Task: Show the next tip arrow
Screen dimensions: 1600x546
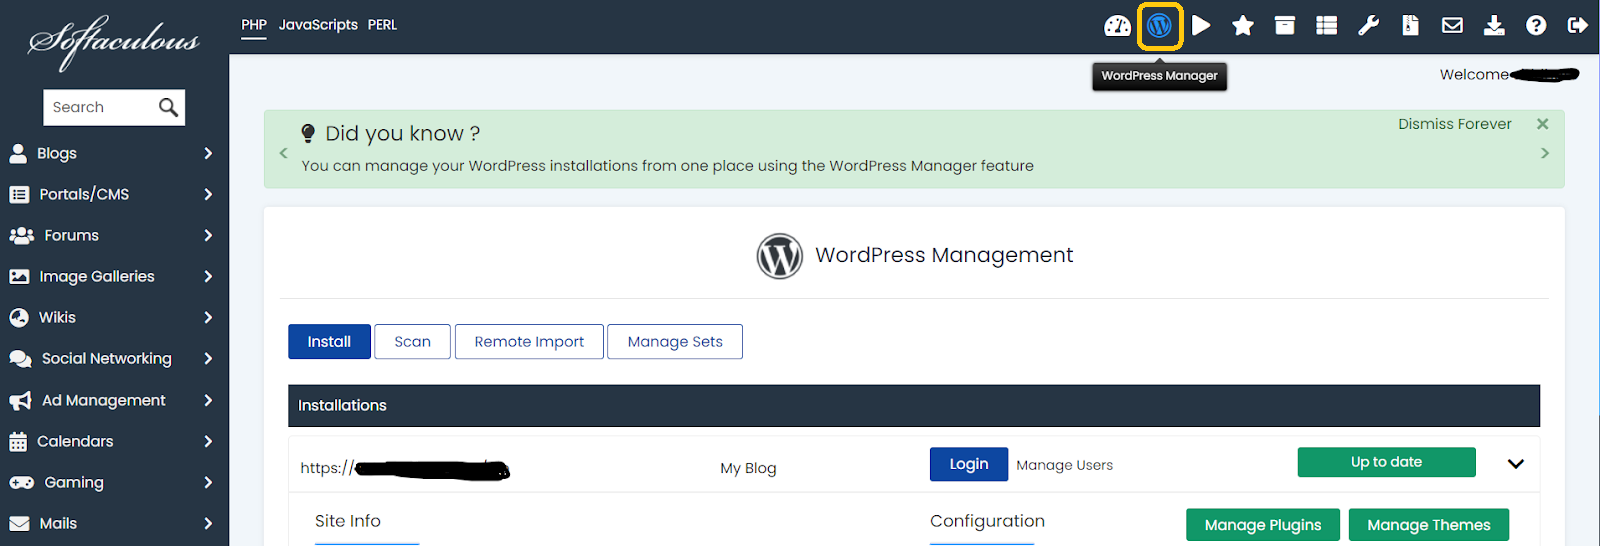Action: click(1545, 153)
